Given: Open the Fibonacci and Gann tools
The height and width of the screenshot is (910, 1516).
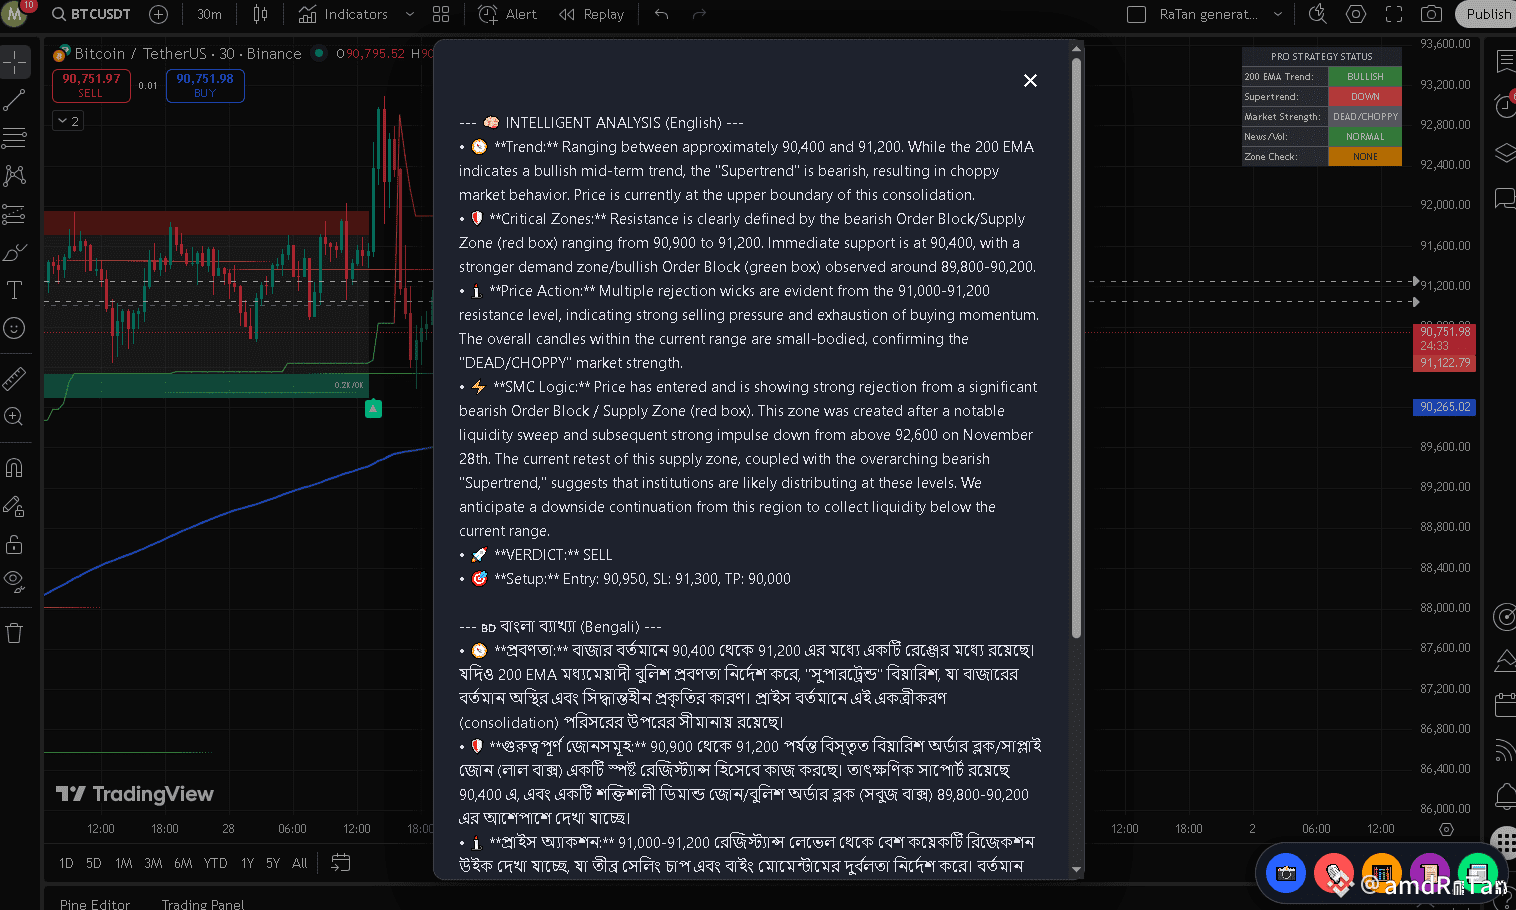Looking at the screenshot, I should pos(15,138).
